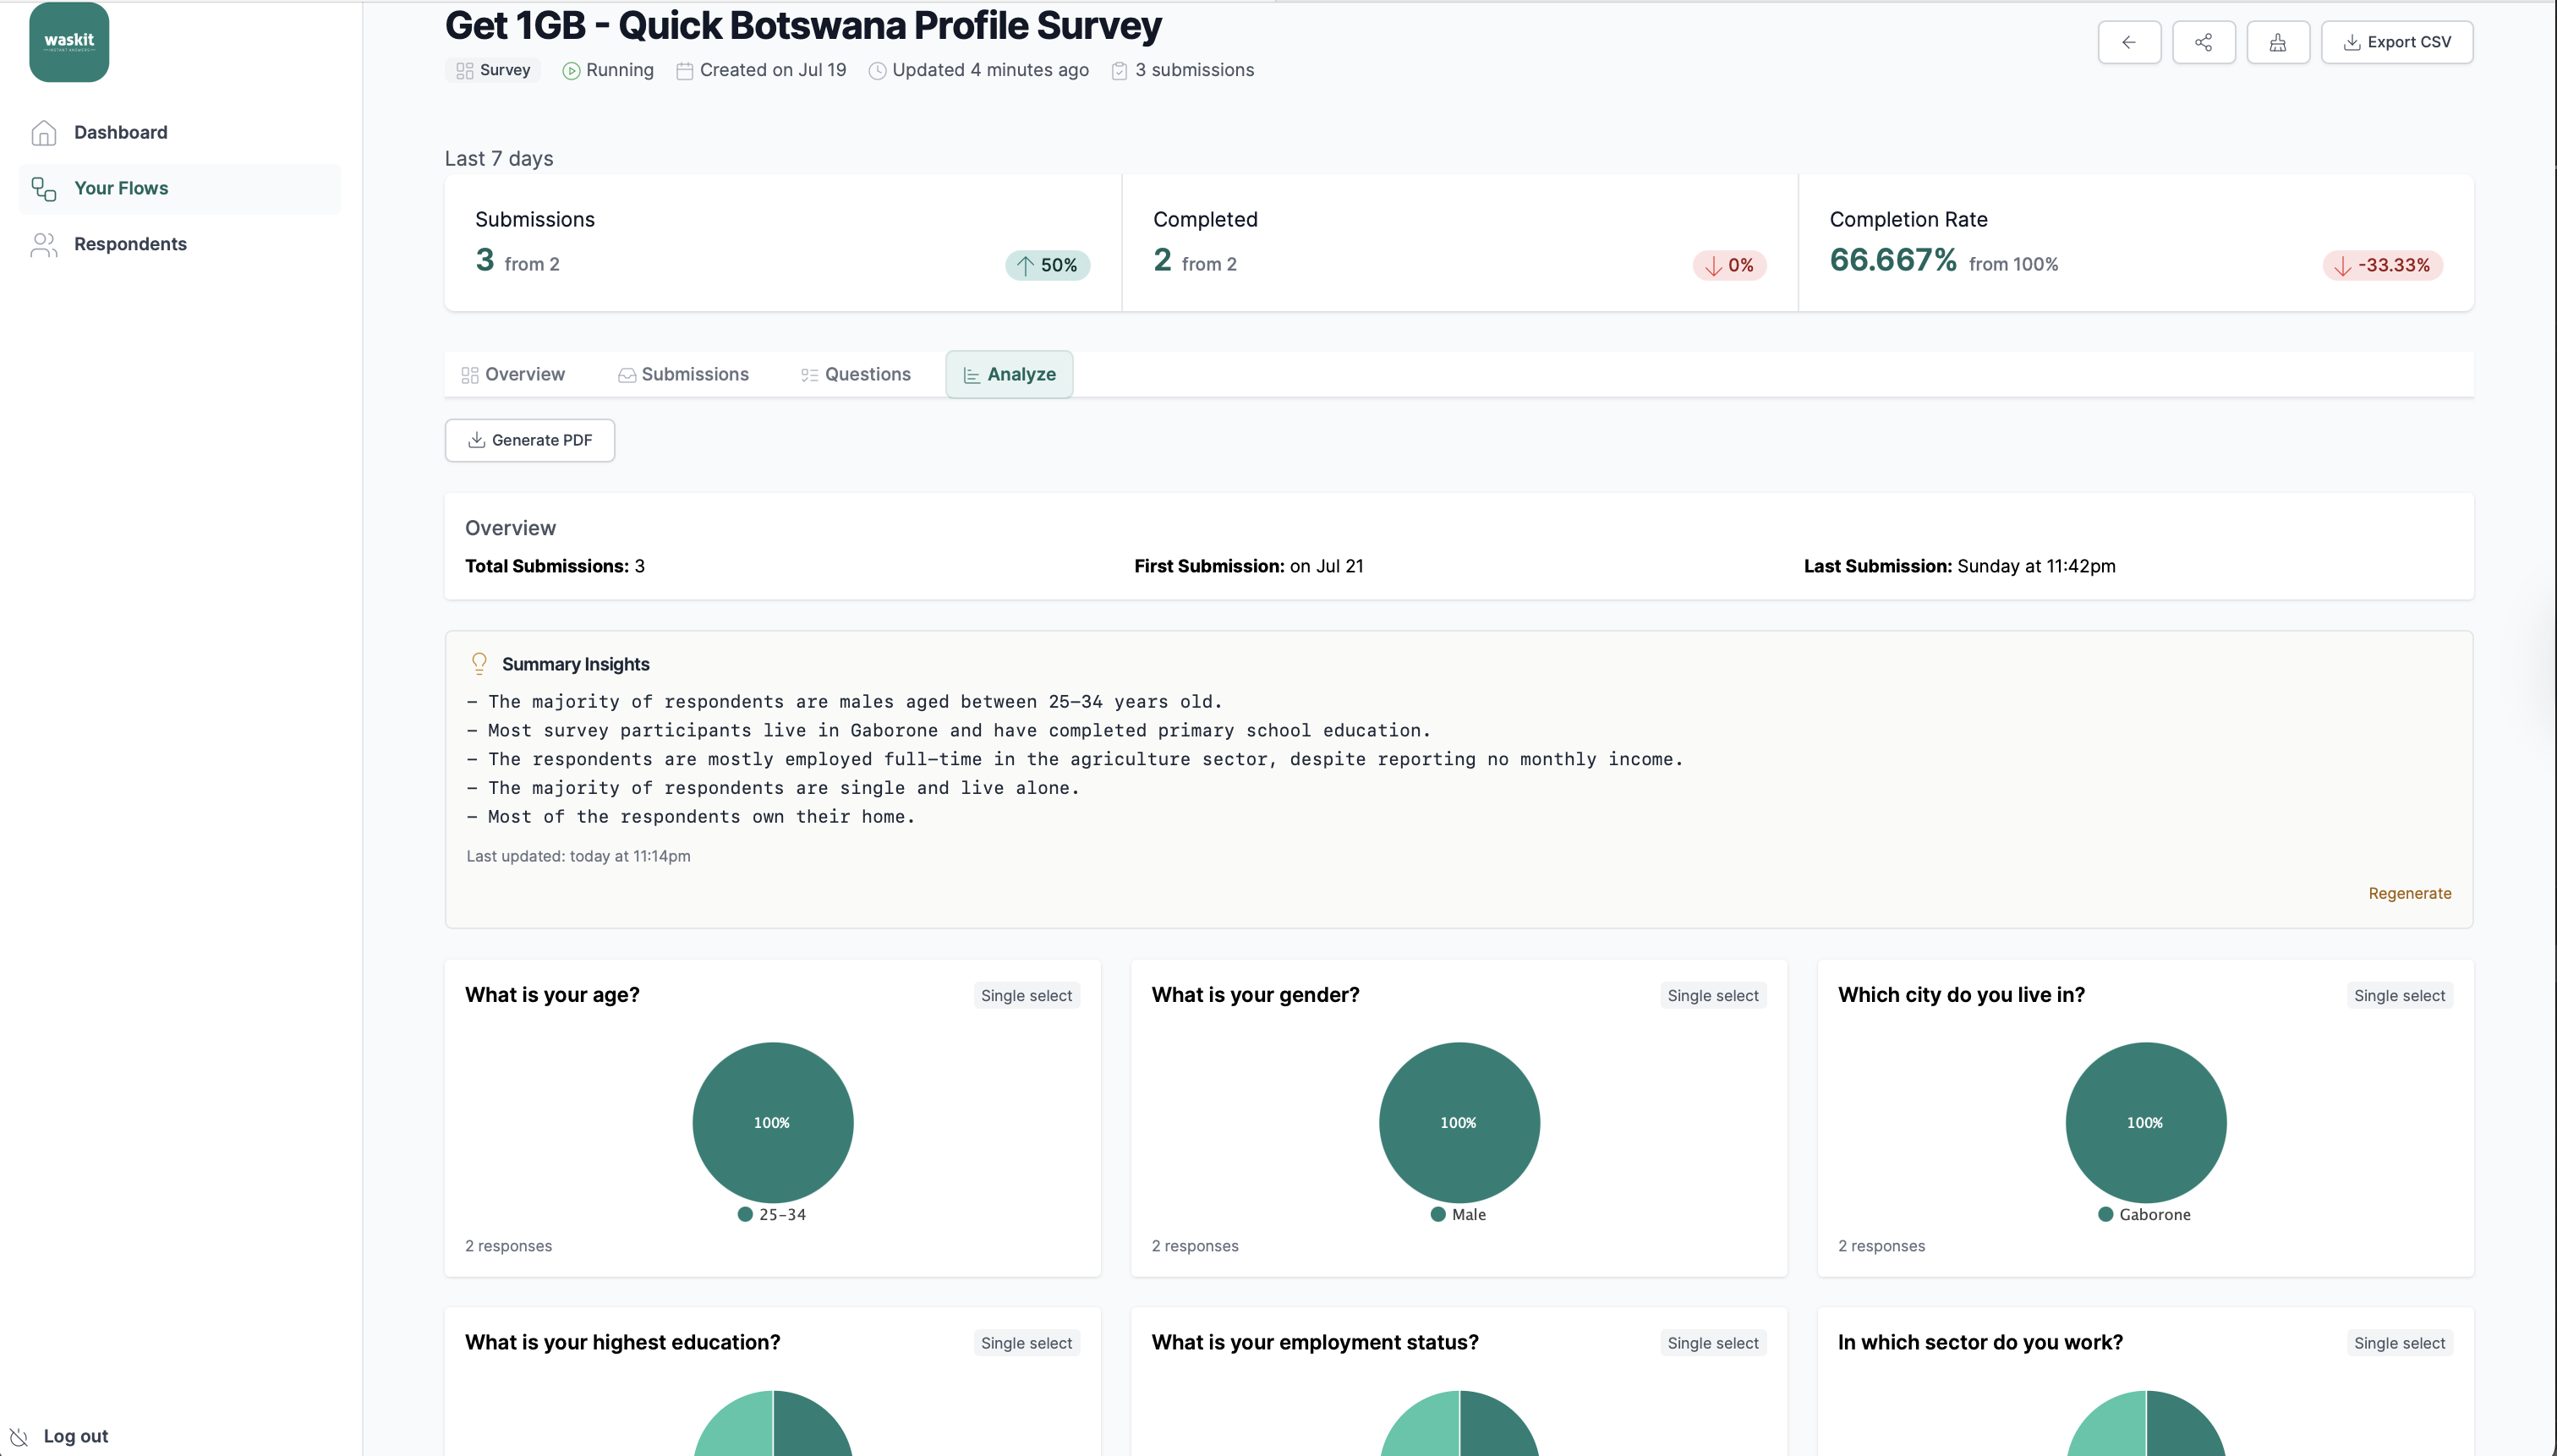Click the Running status icon

click(x=571, y=71)
